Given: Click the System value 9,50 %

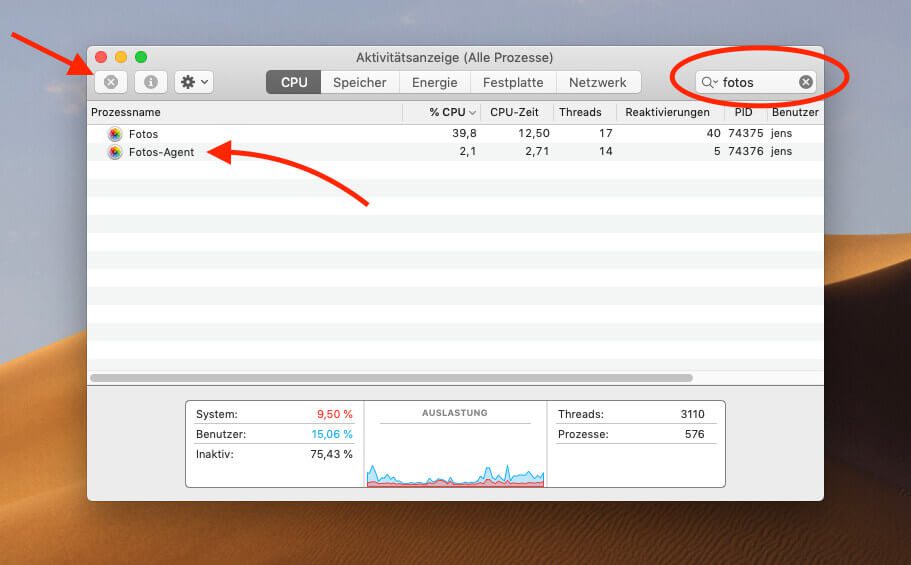Looking at the screenshot, I should point(335,414).
